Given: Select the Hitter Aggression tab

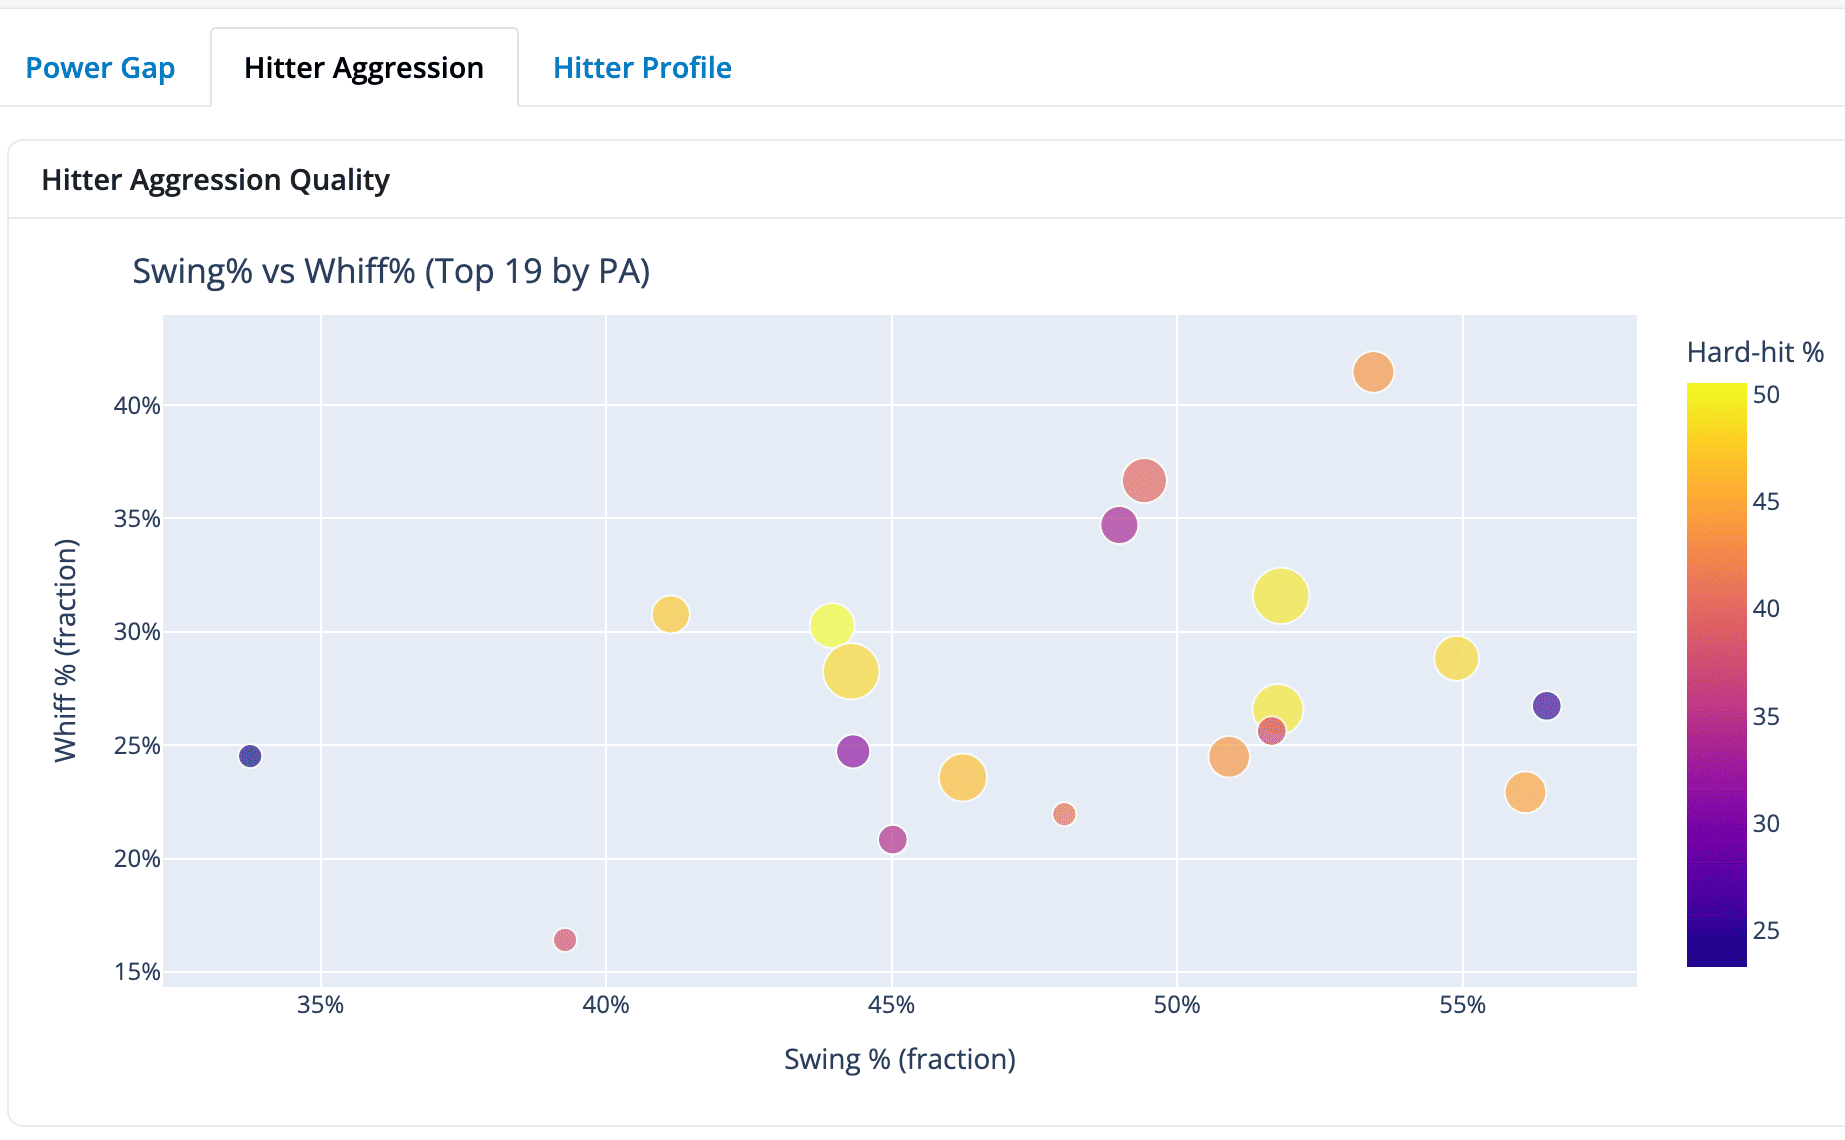Looking at the screenshot, I should click(x=364, y=68).
